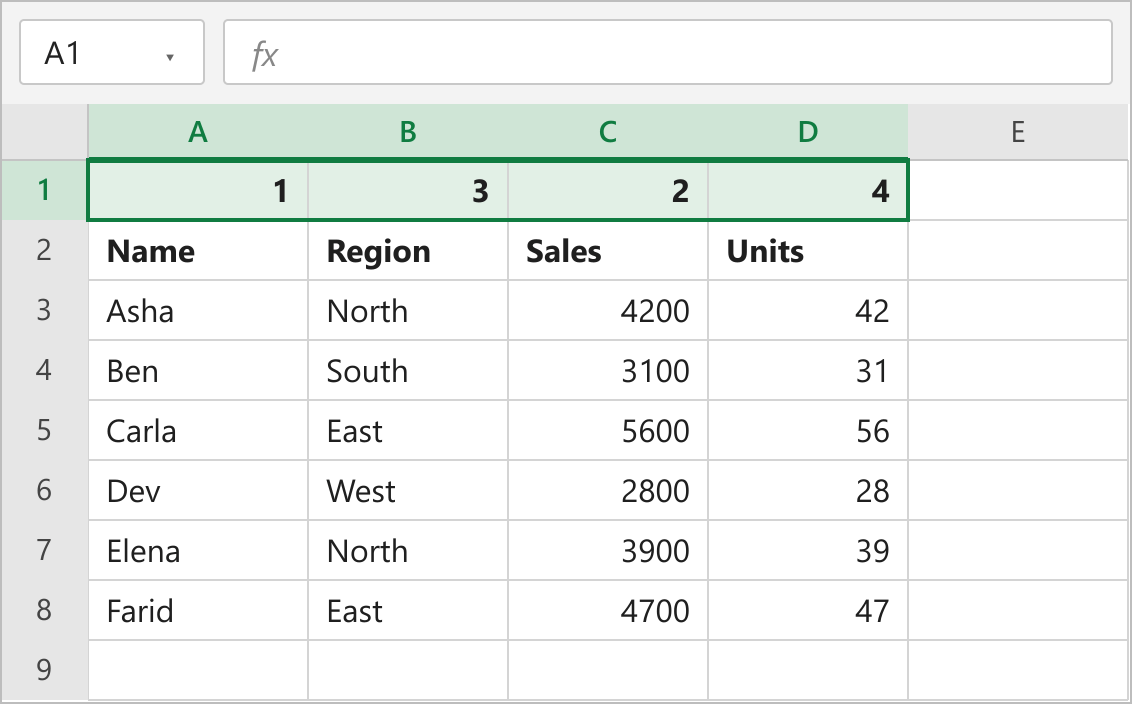Click Asha's Region cell North

coord(408,310)
